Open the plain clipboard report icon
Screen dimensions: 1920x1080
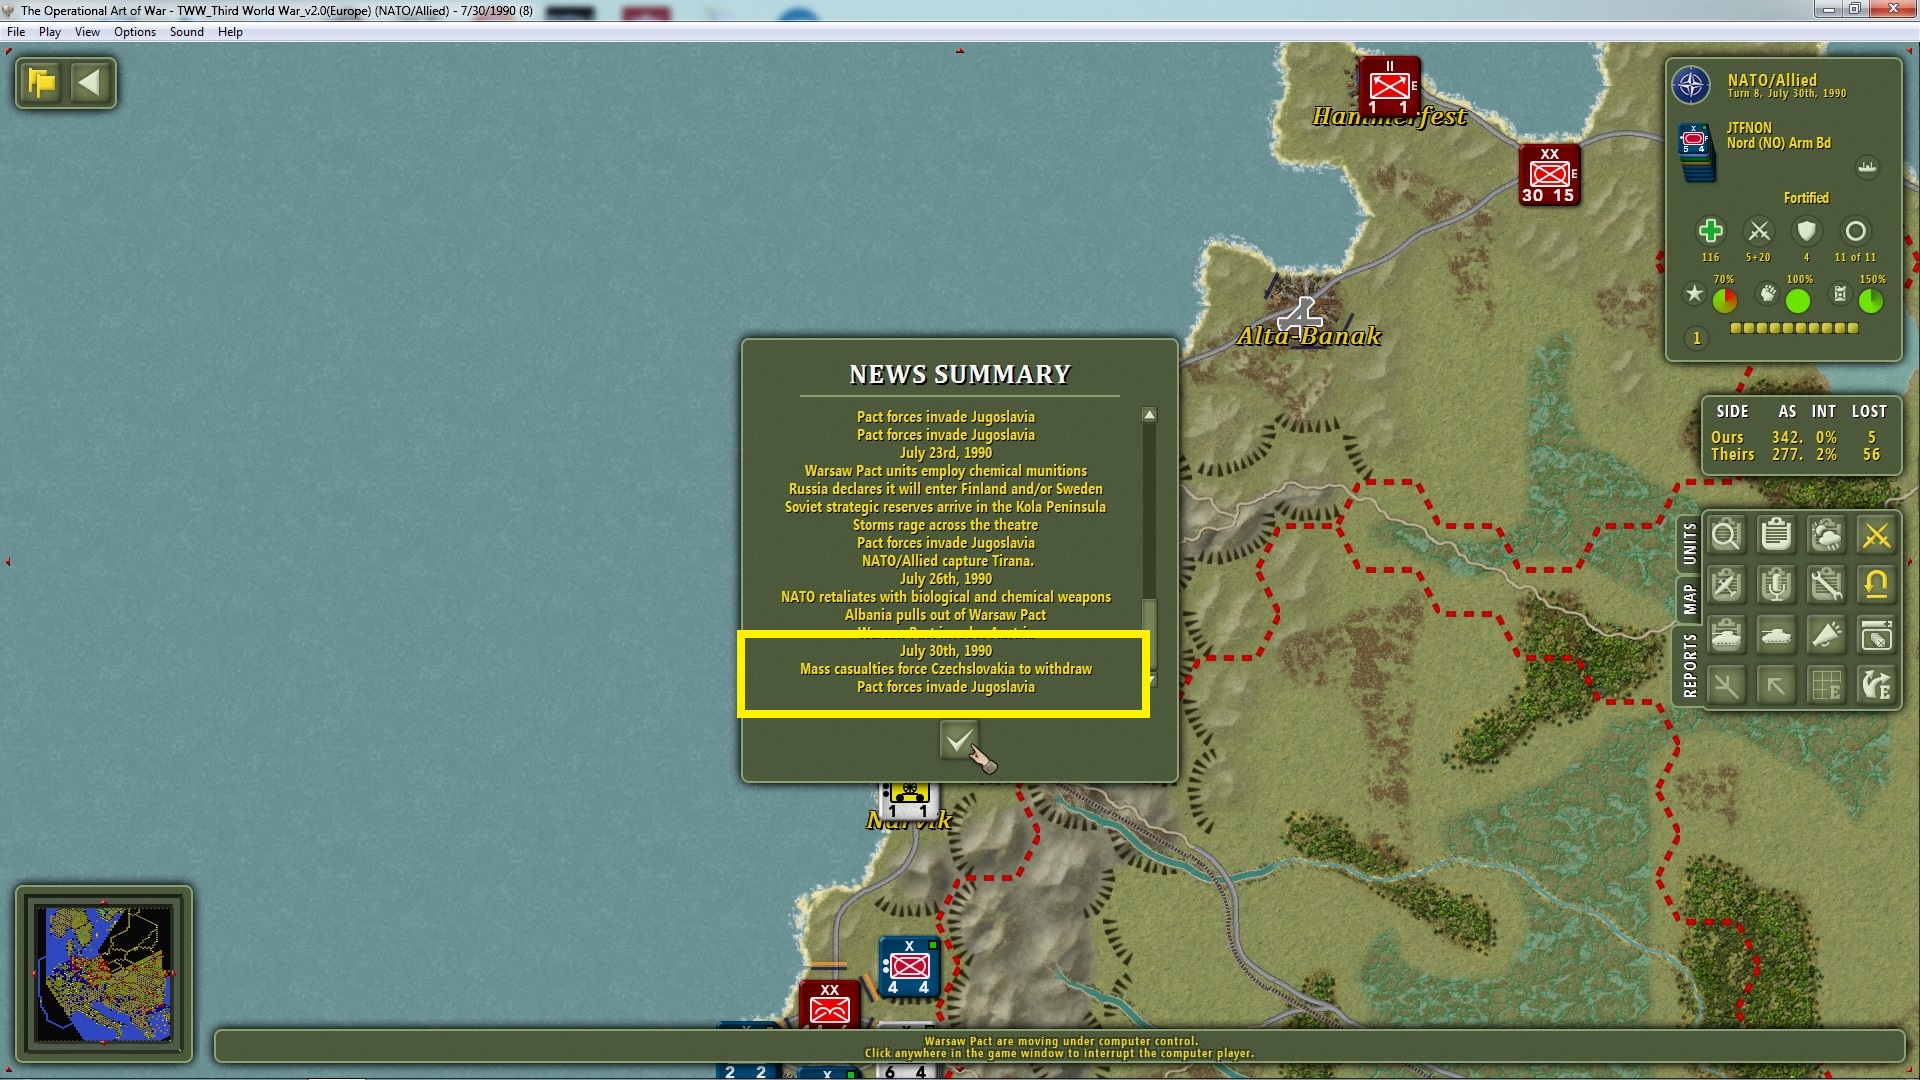(1776, 535)
